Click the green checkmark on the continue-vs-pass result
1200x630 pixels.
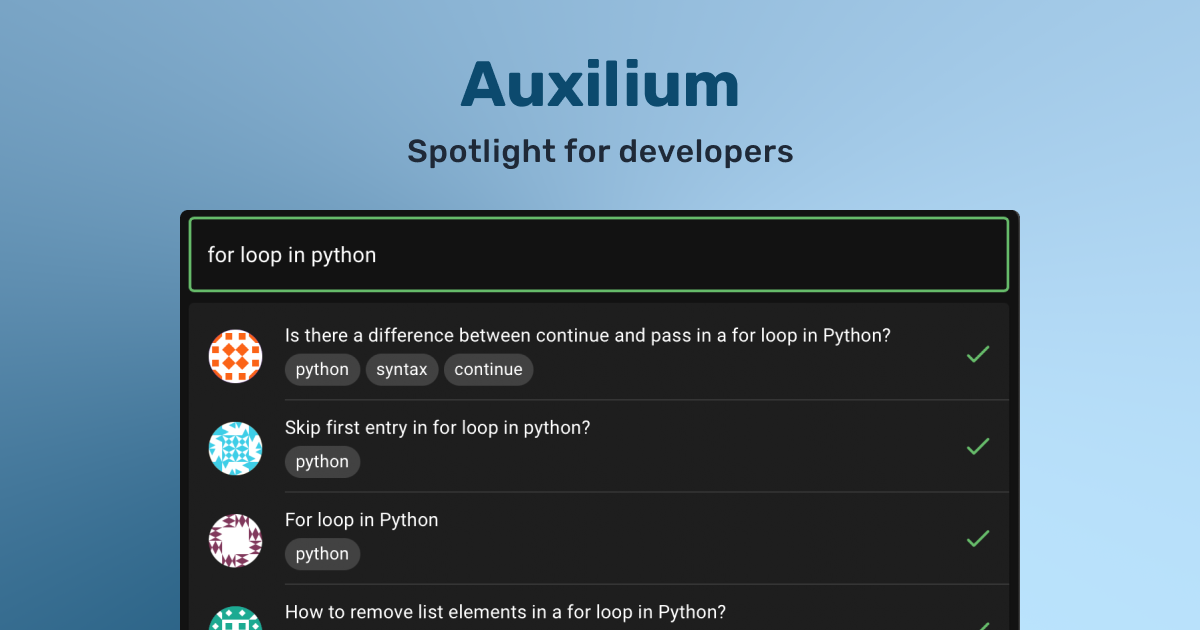pyautogui.click(x=977, y=355)
